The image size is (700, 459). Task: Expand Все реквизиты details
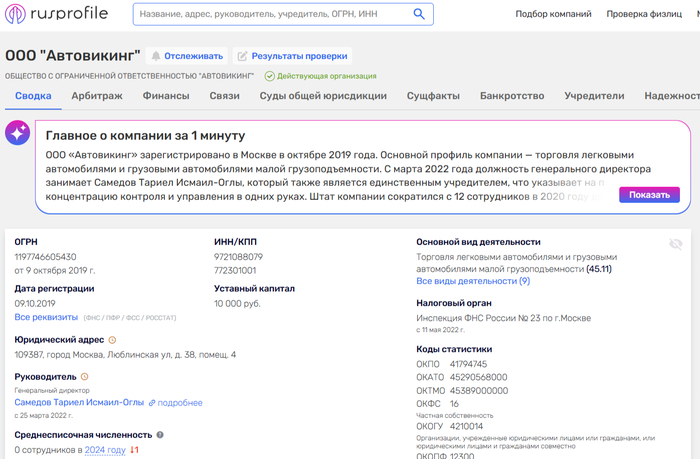click(46, 317)
